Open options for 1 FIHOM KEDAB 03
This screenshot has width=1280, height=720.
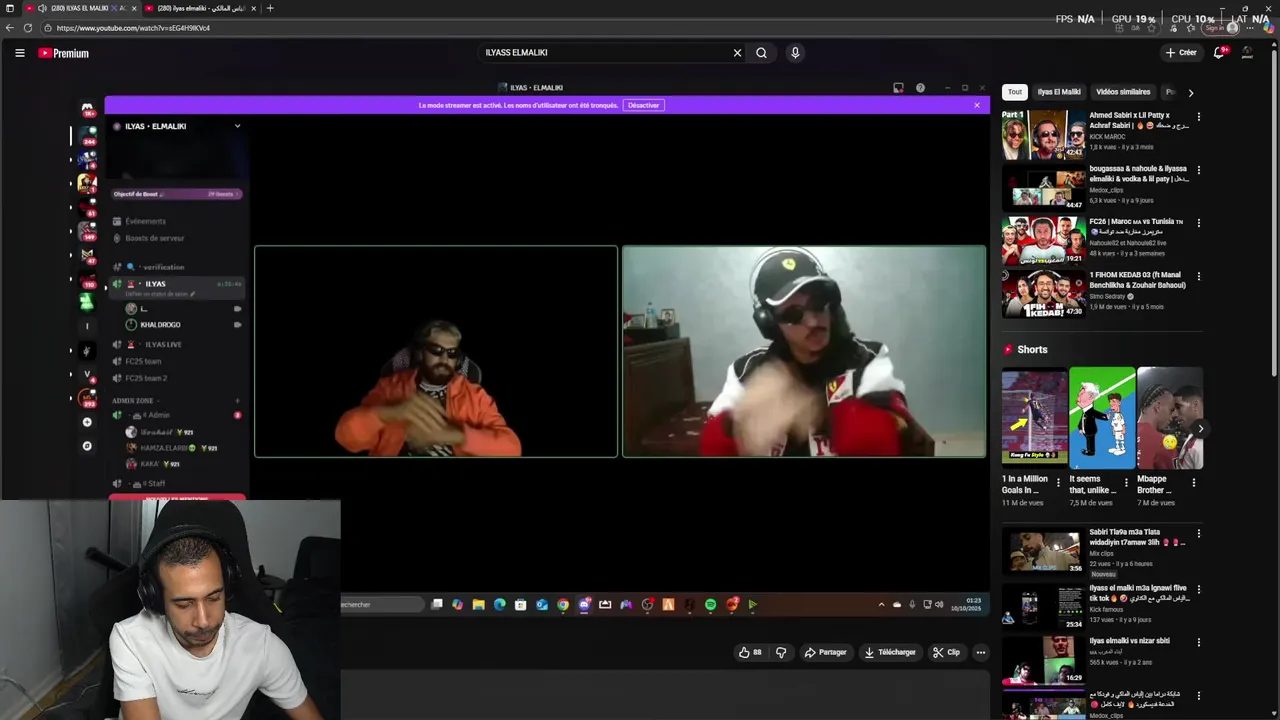1198,275
